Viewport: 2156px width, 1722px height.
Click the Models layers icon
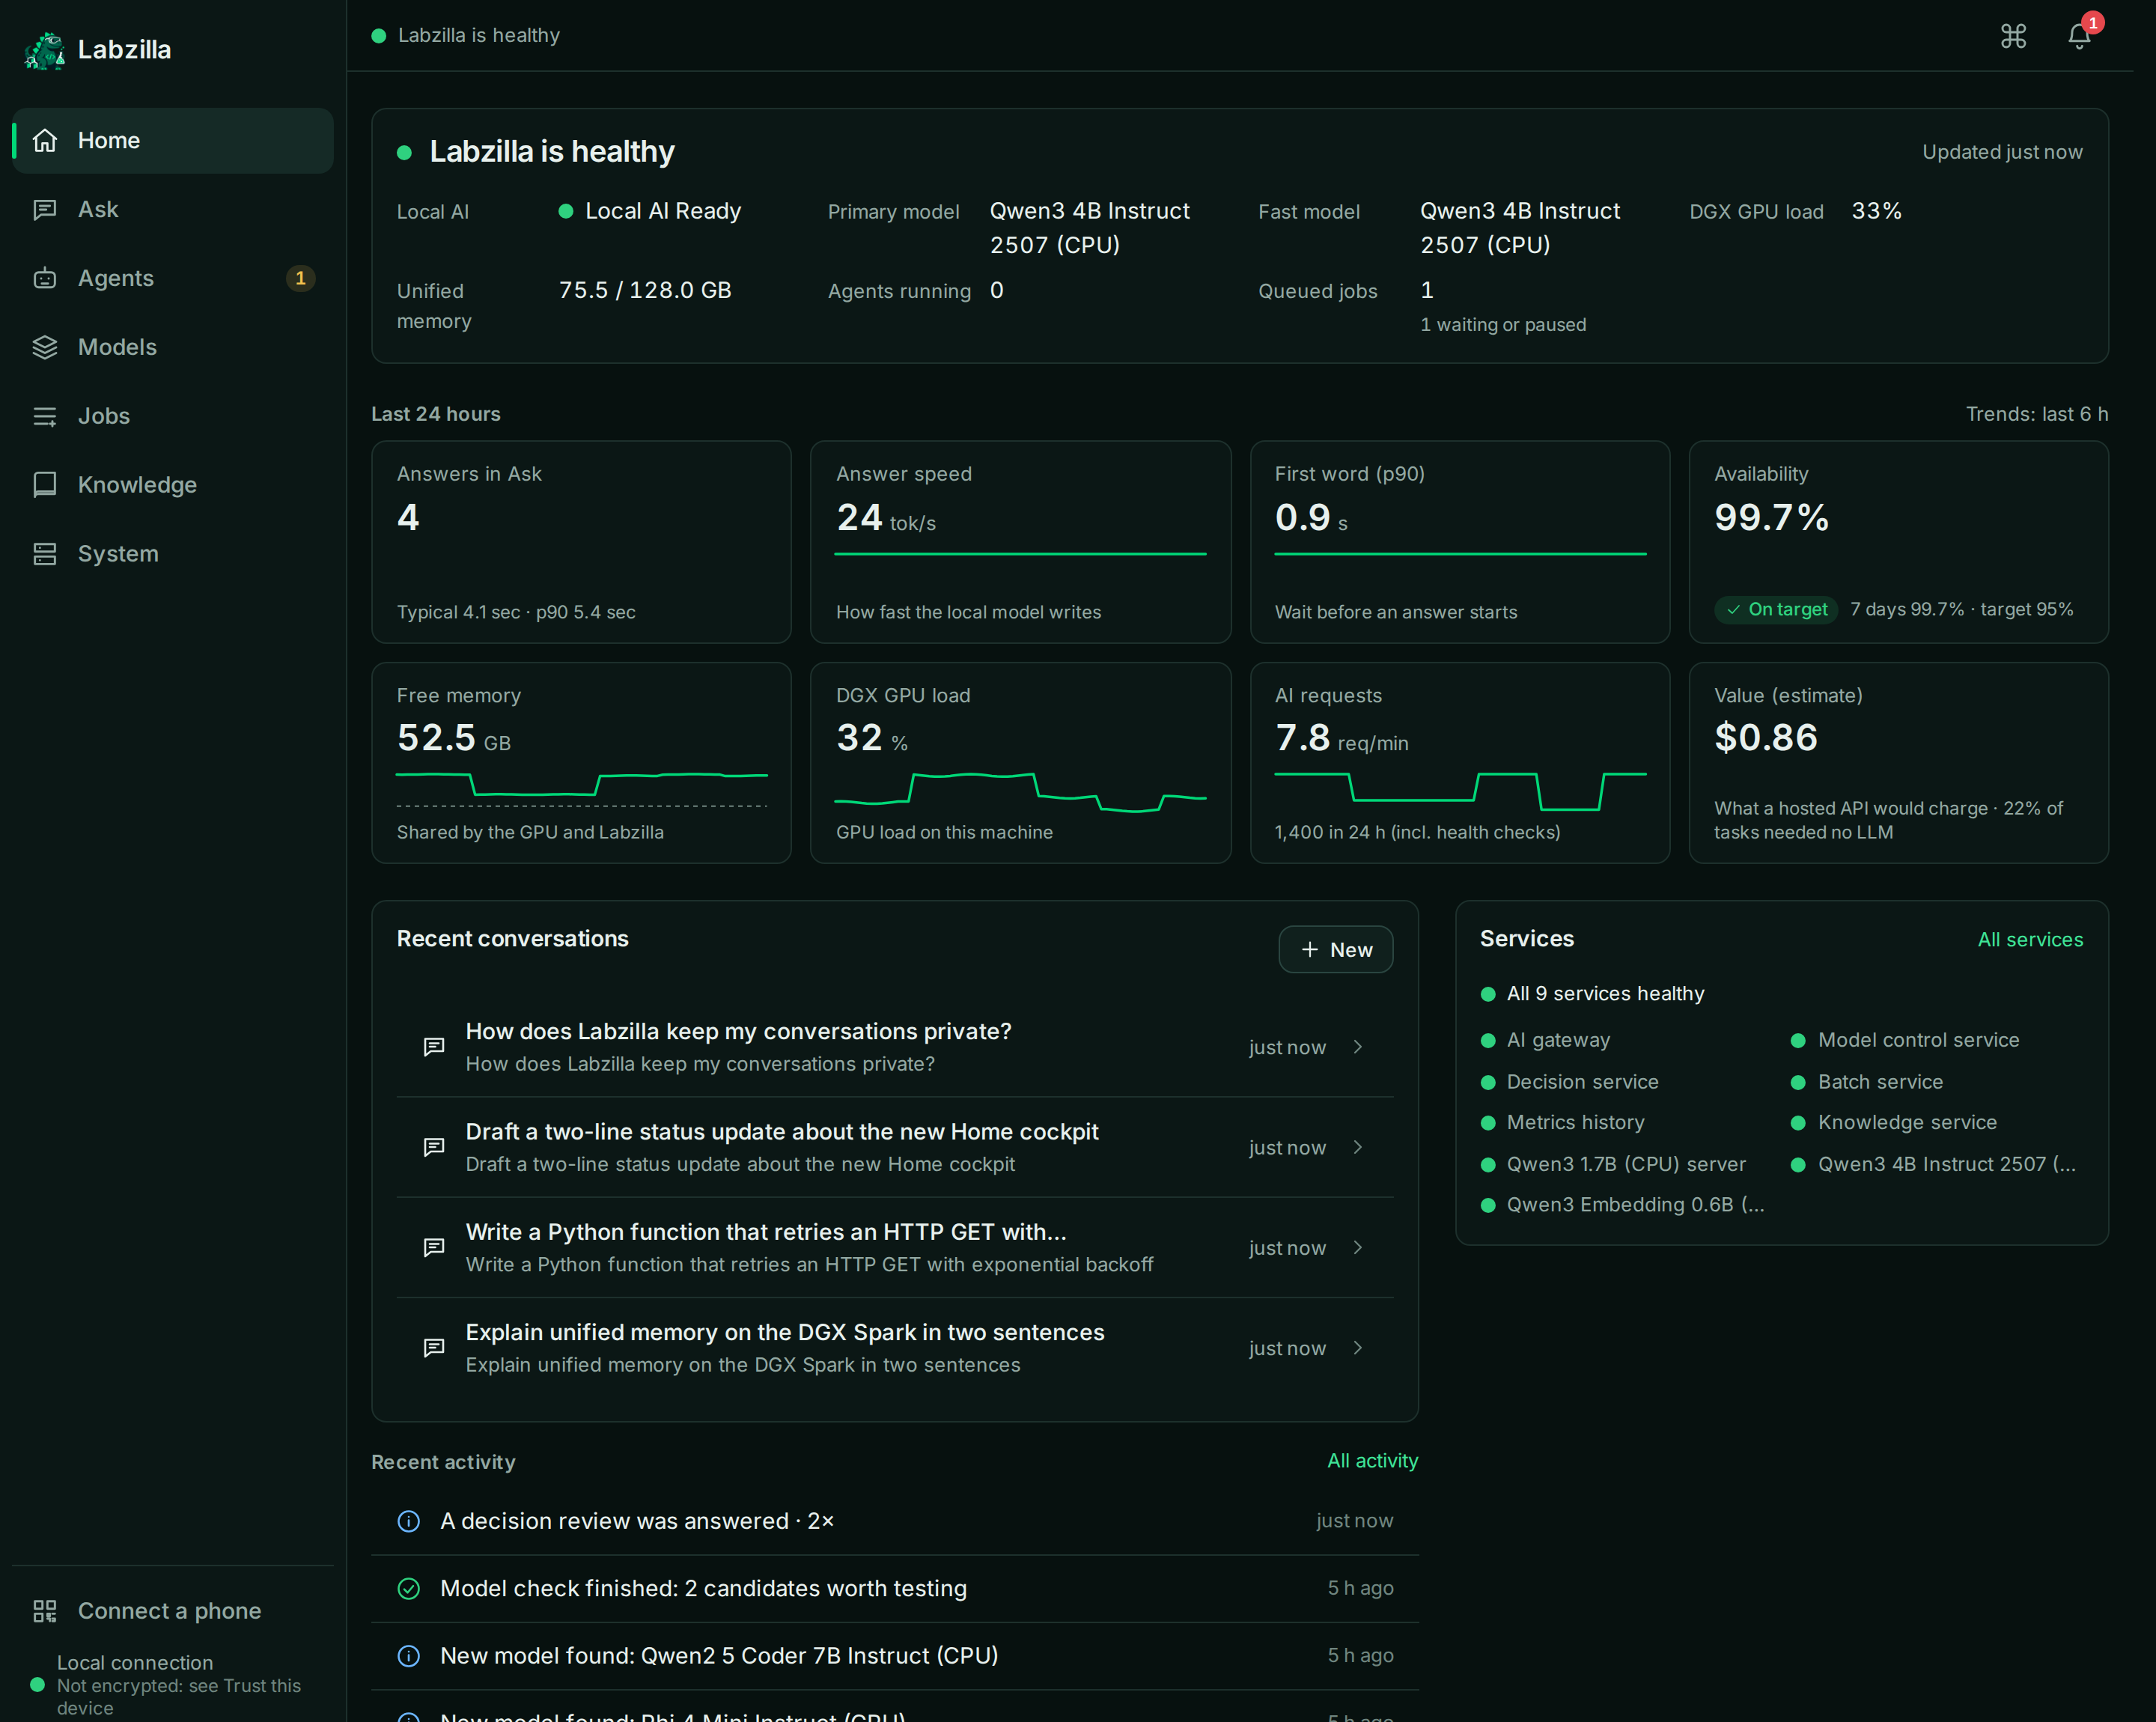45,347
